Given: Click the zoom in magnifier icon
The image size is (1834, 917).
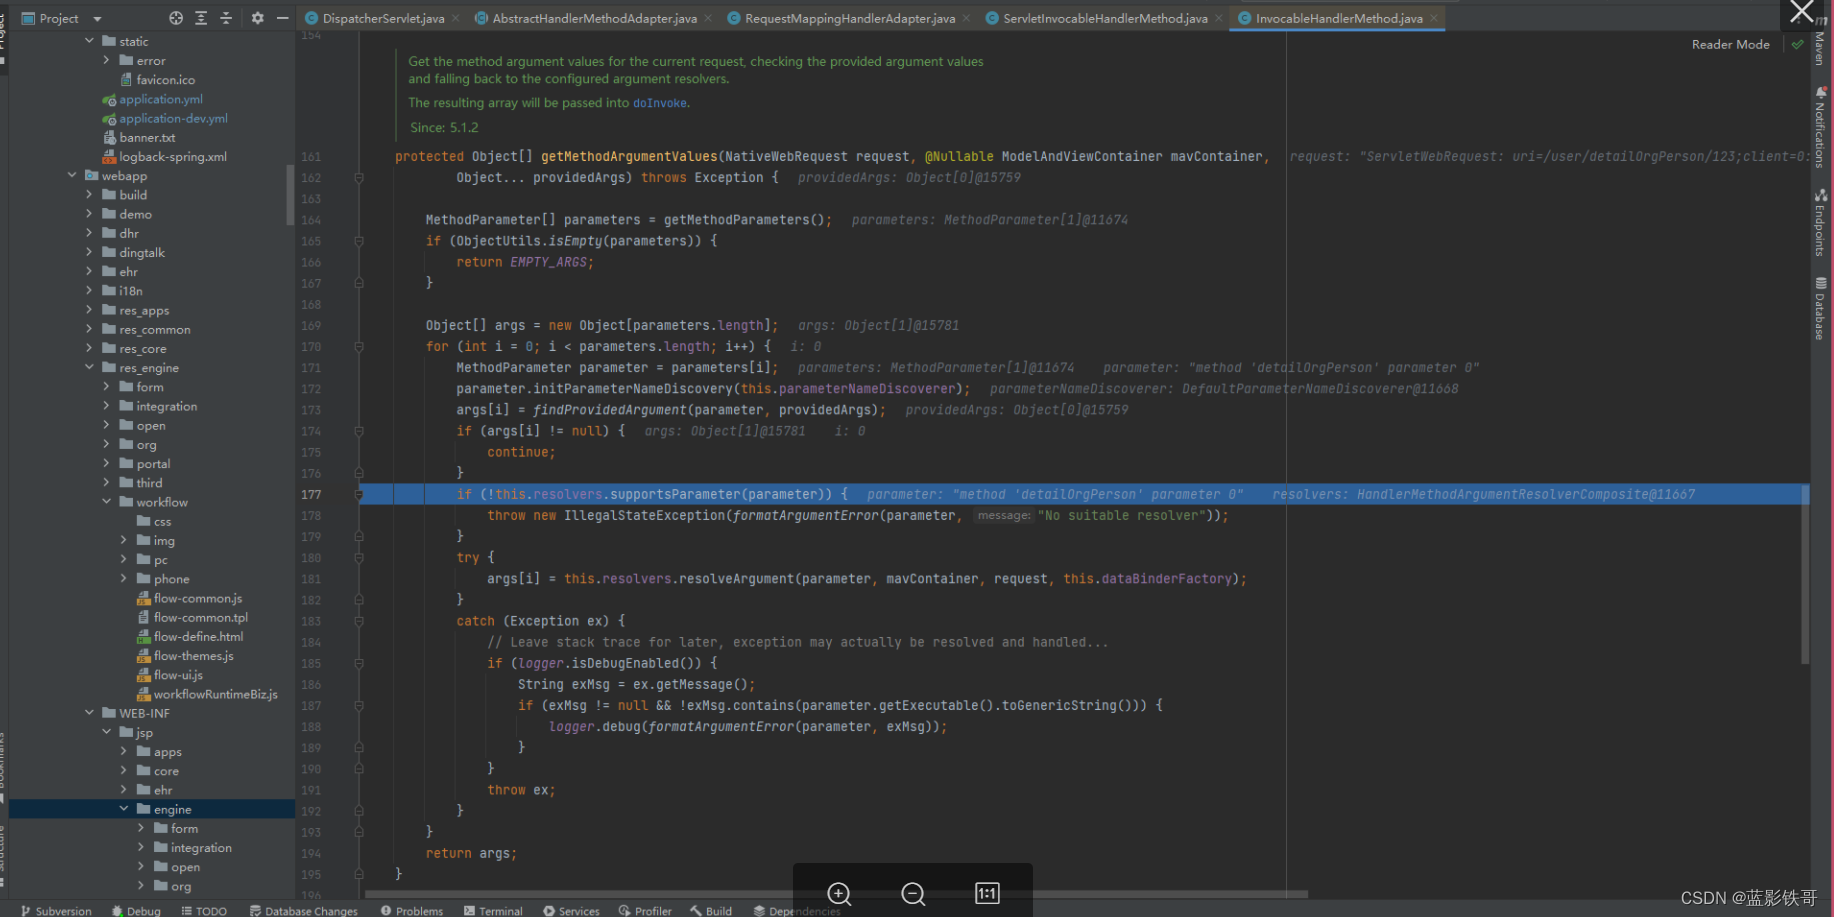Looking at the screenshot, I should [839, 893].
